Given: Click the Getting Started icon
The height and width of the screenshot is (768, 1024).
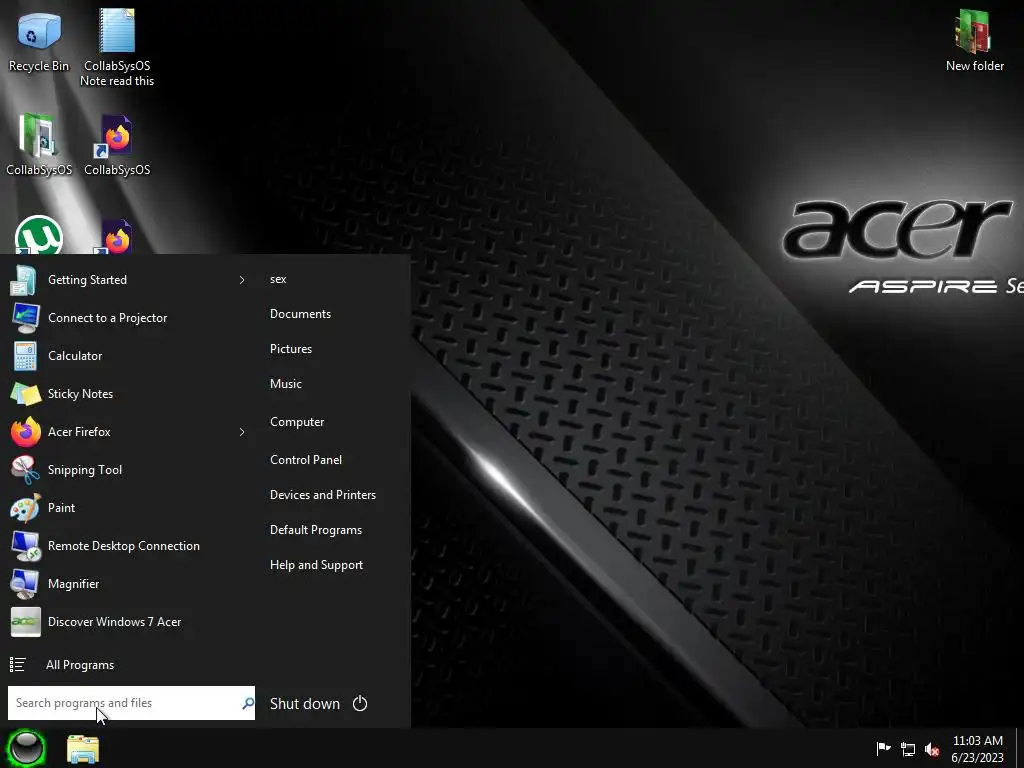Looking at the screenshot, I should (x=24, y=280).
